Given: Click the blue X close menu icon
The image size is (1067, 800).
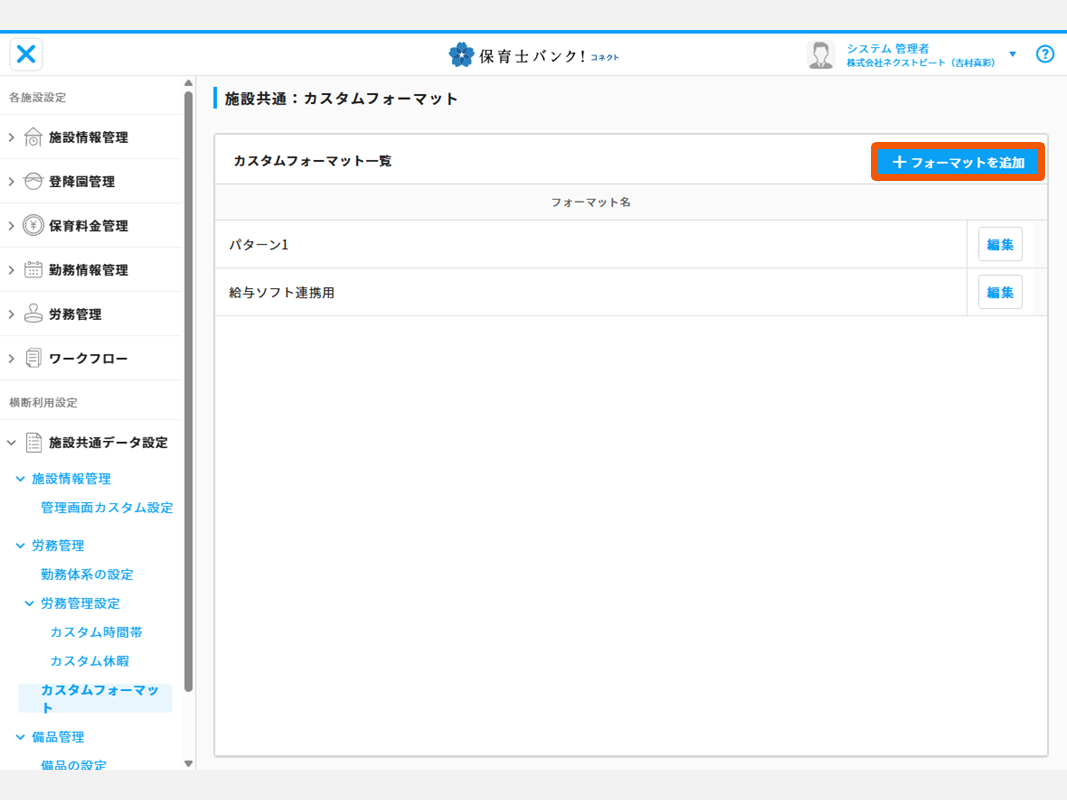Looking at the screenshot, I should point(26,54).
